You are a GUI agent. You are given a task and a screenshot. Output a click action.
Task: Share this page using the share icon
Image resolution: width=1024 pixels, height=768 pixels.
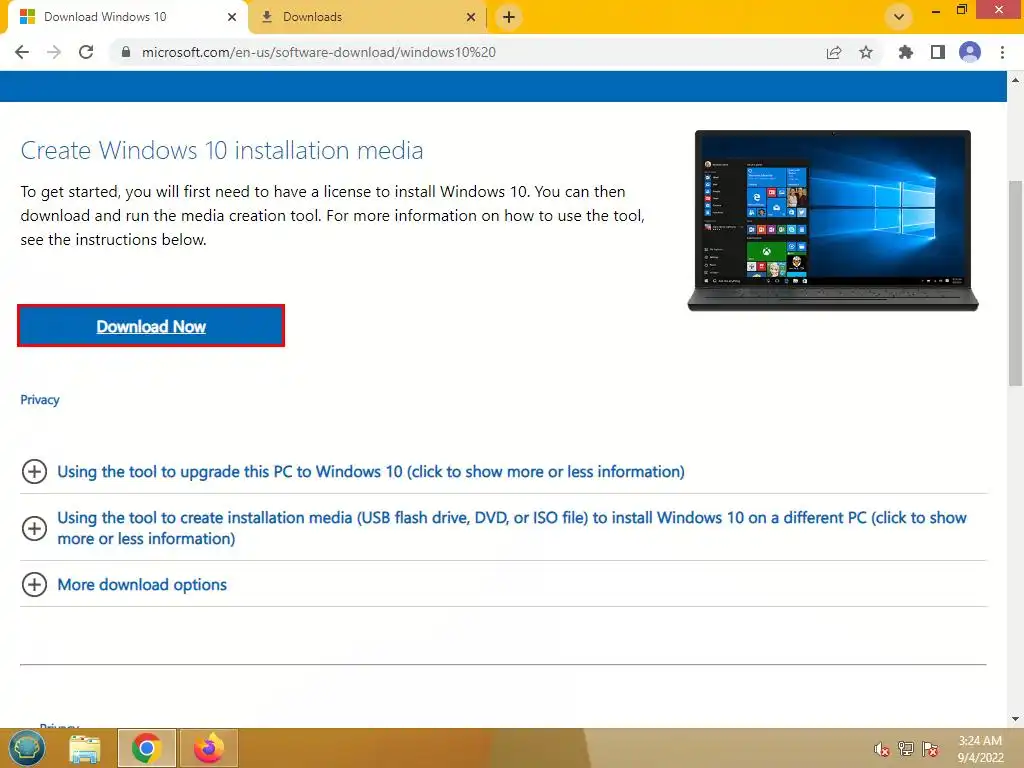tap(834, 52)
